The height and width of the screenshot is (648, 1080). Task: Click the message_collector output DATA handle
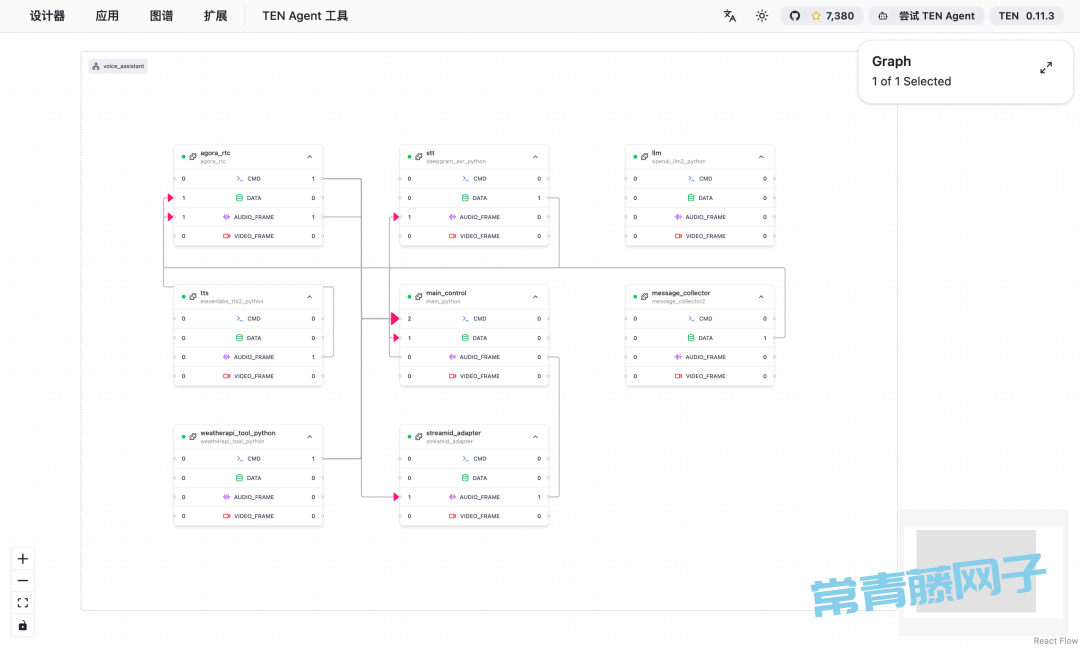pos(775,338)
